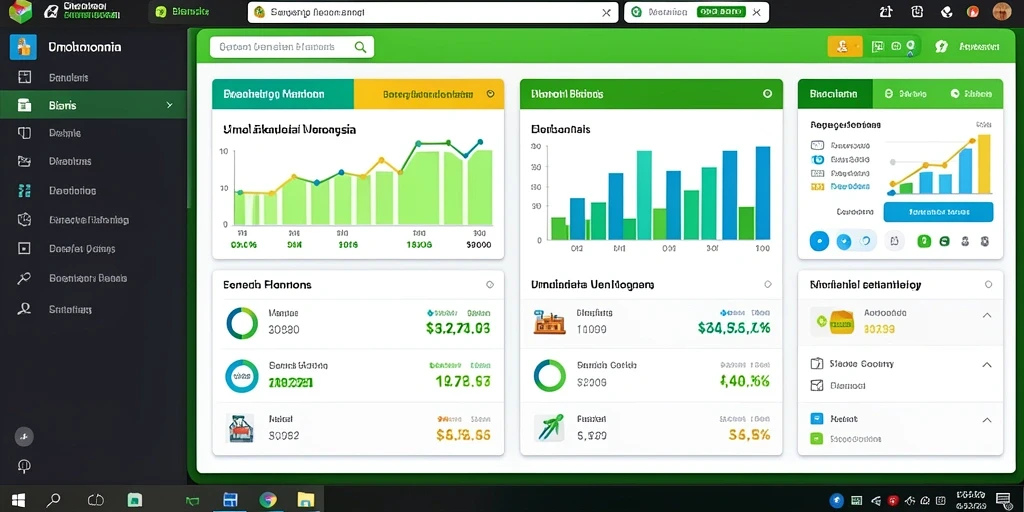The height and width of the screenshot is (512, 1024).
Task: Click the blue button under the mini chart
Action: tap(938, 212)
